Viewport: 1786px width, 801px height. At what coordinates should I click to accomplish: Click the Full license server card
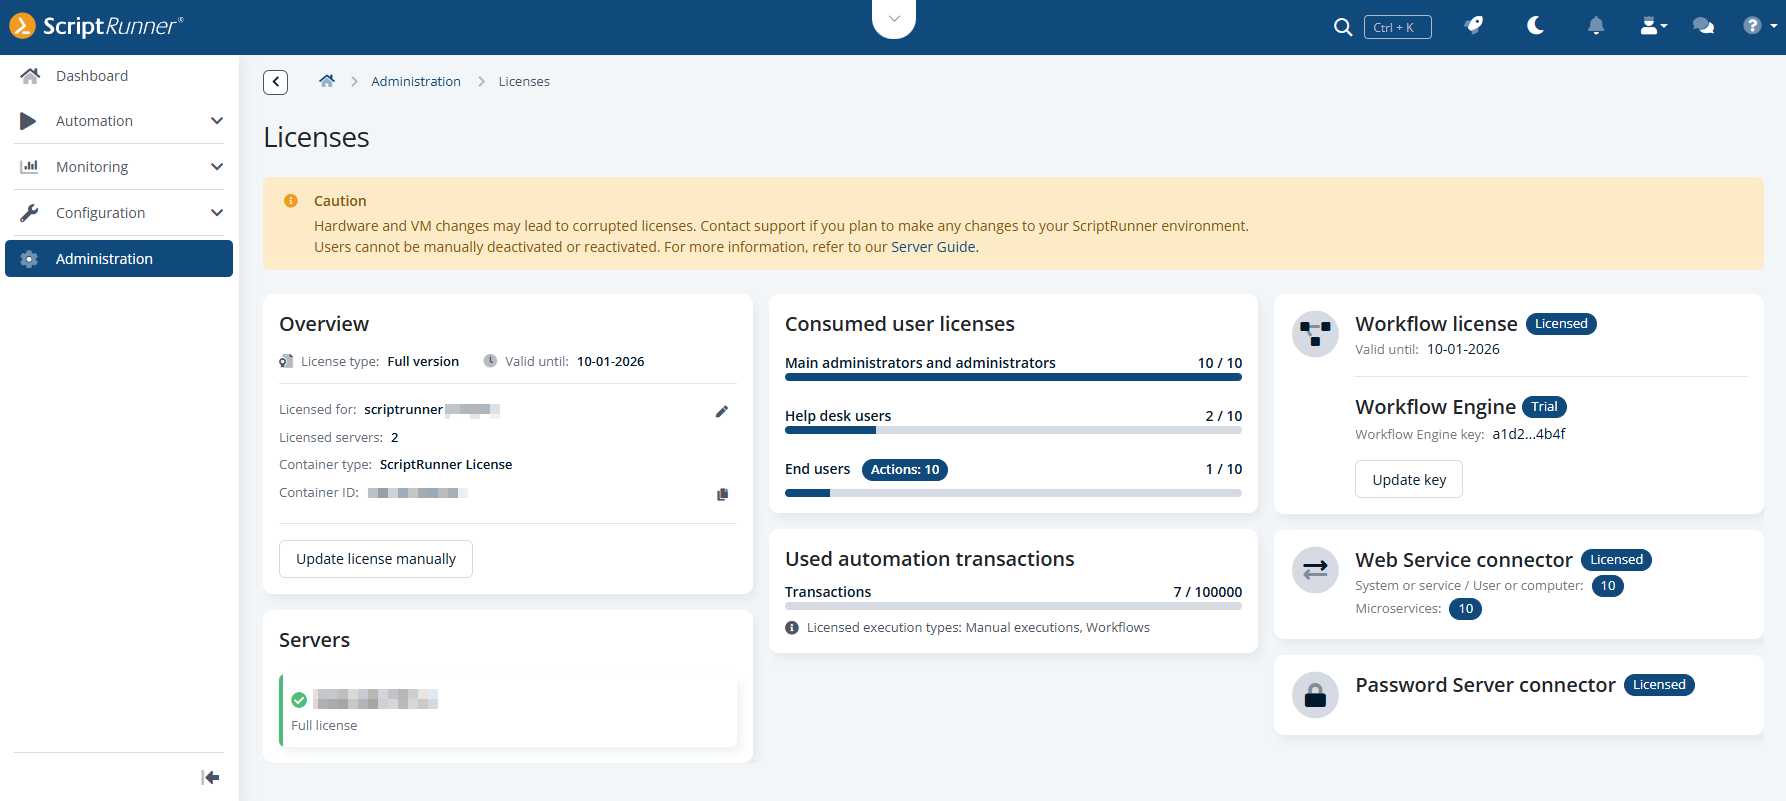tap(508, 711)
